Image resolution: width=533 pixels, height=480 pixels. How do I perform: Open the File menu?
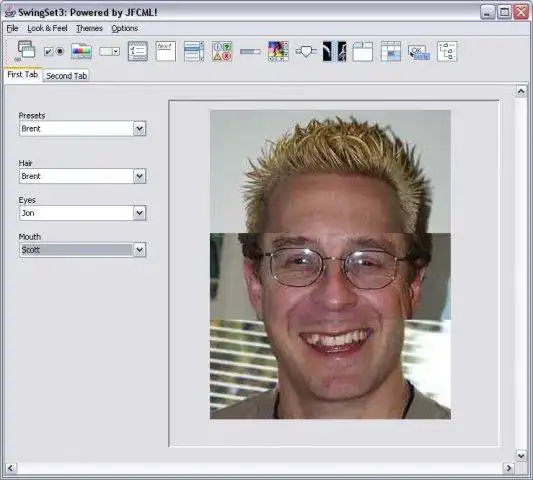click(13, 28)
